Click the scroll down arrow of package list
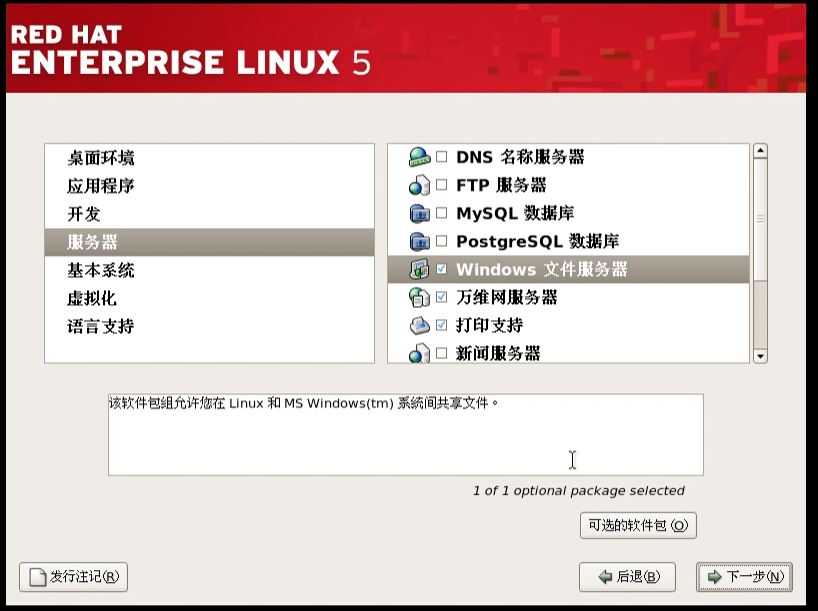 pos(761,356)
